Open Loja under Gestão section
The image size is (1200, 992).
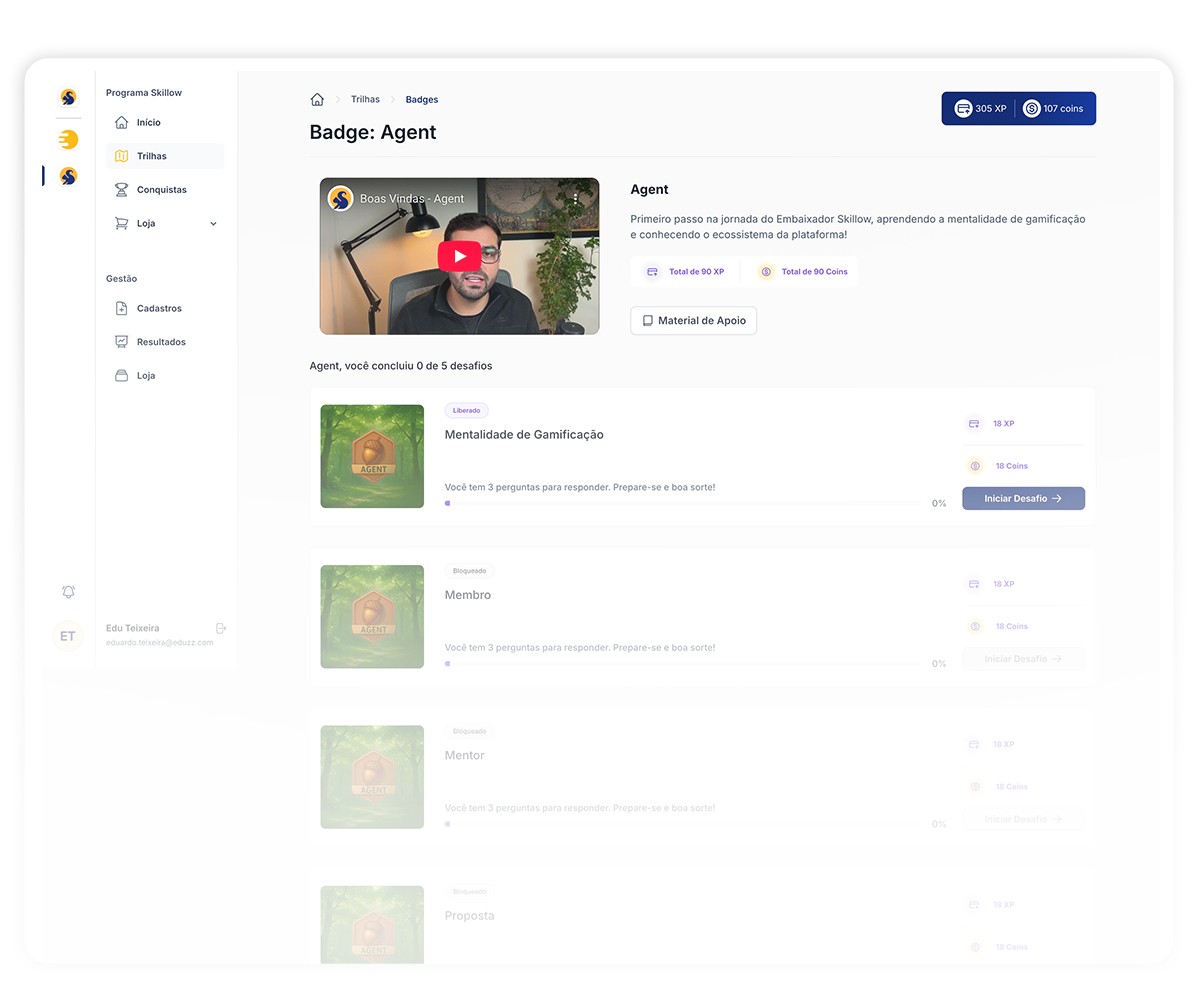click(x=165, y=375)
